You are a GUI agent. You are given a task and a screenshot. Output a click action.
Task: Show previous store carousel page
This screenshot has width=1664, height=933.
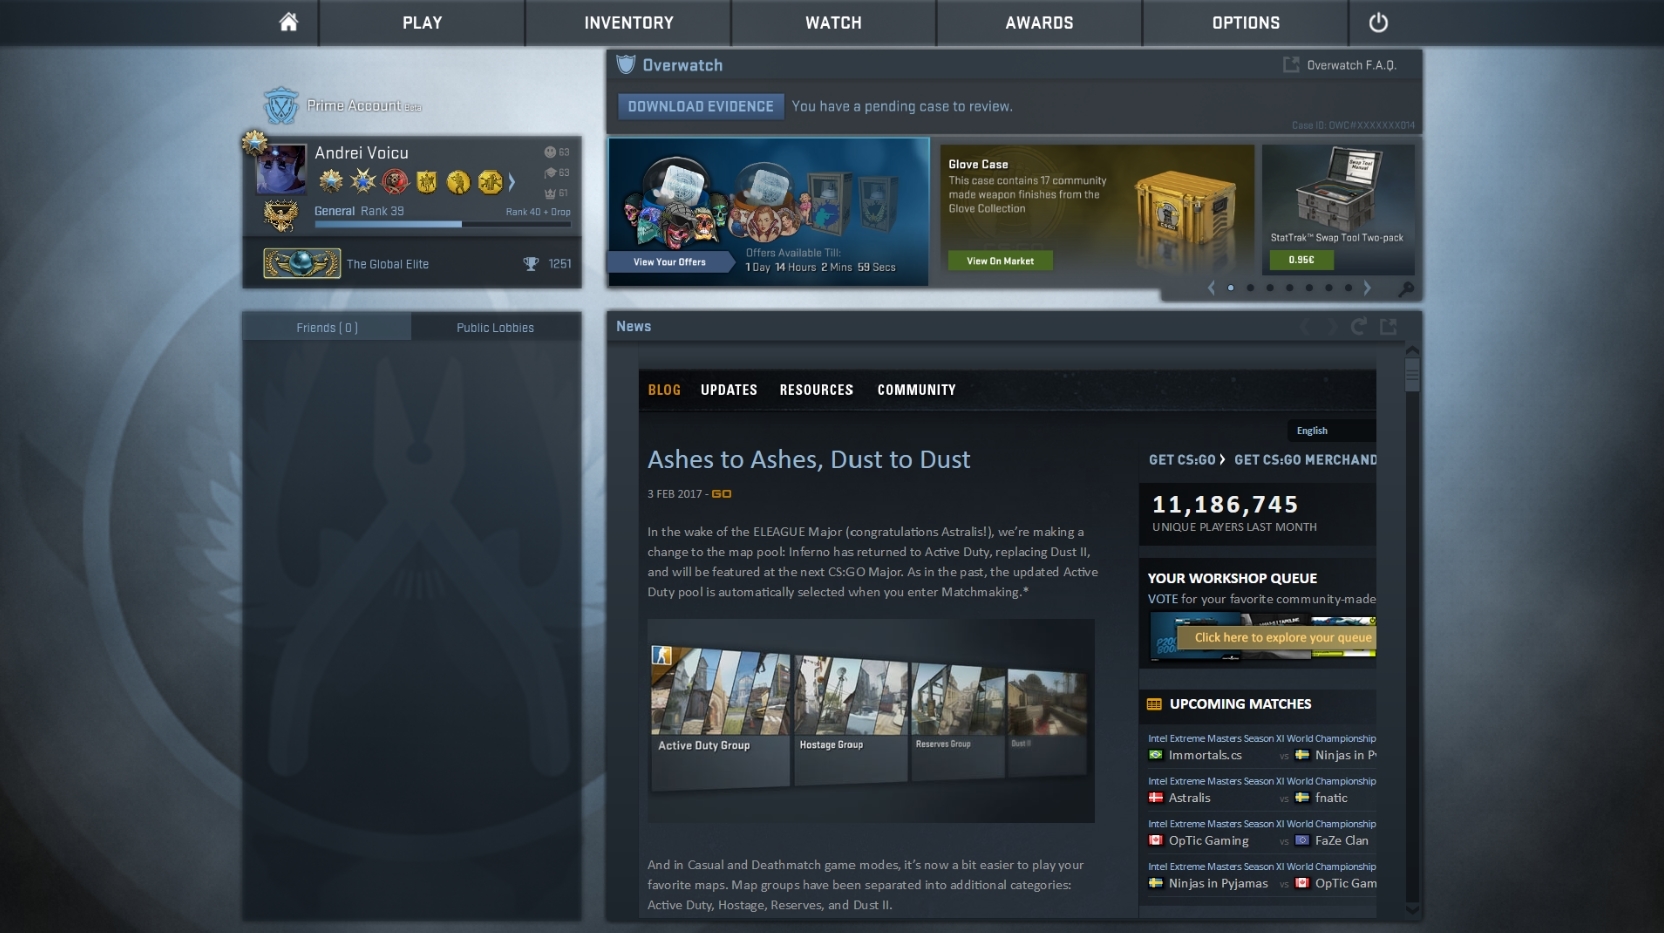coord(1211,288)
